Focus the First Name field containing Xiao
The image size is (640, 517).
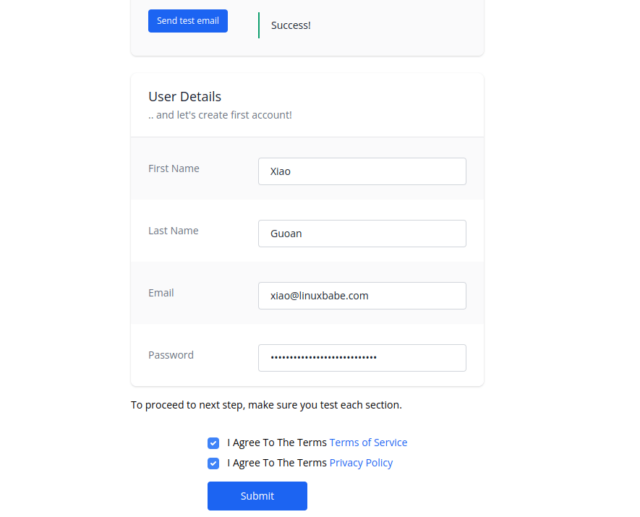click(361, 171)
